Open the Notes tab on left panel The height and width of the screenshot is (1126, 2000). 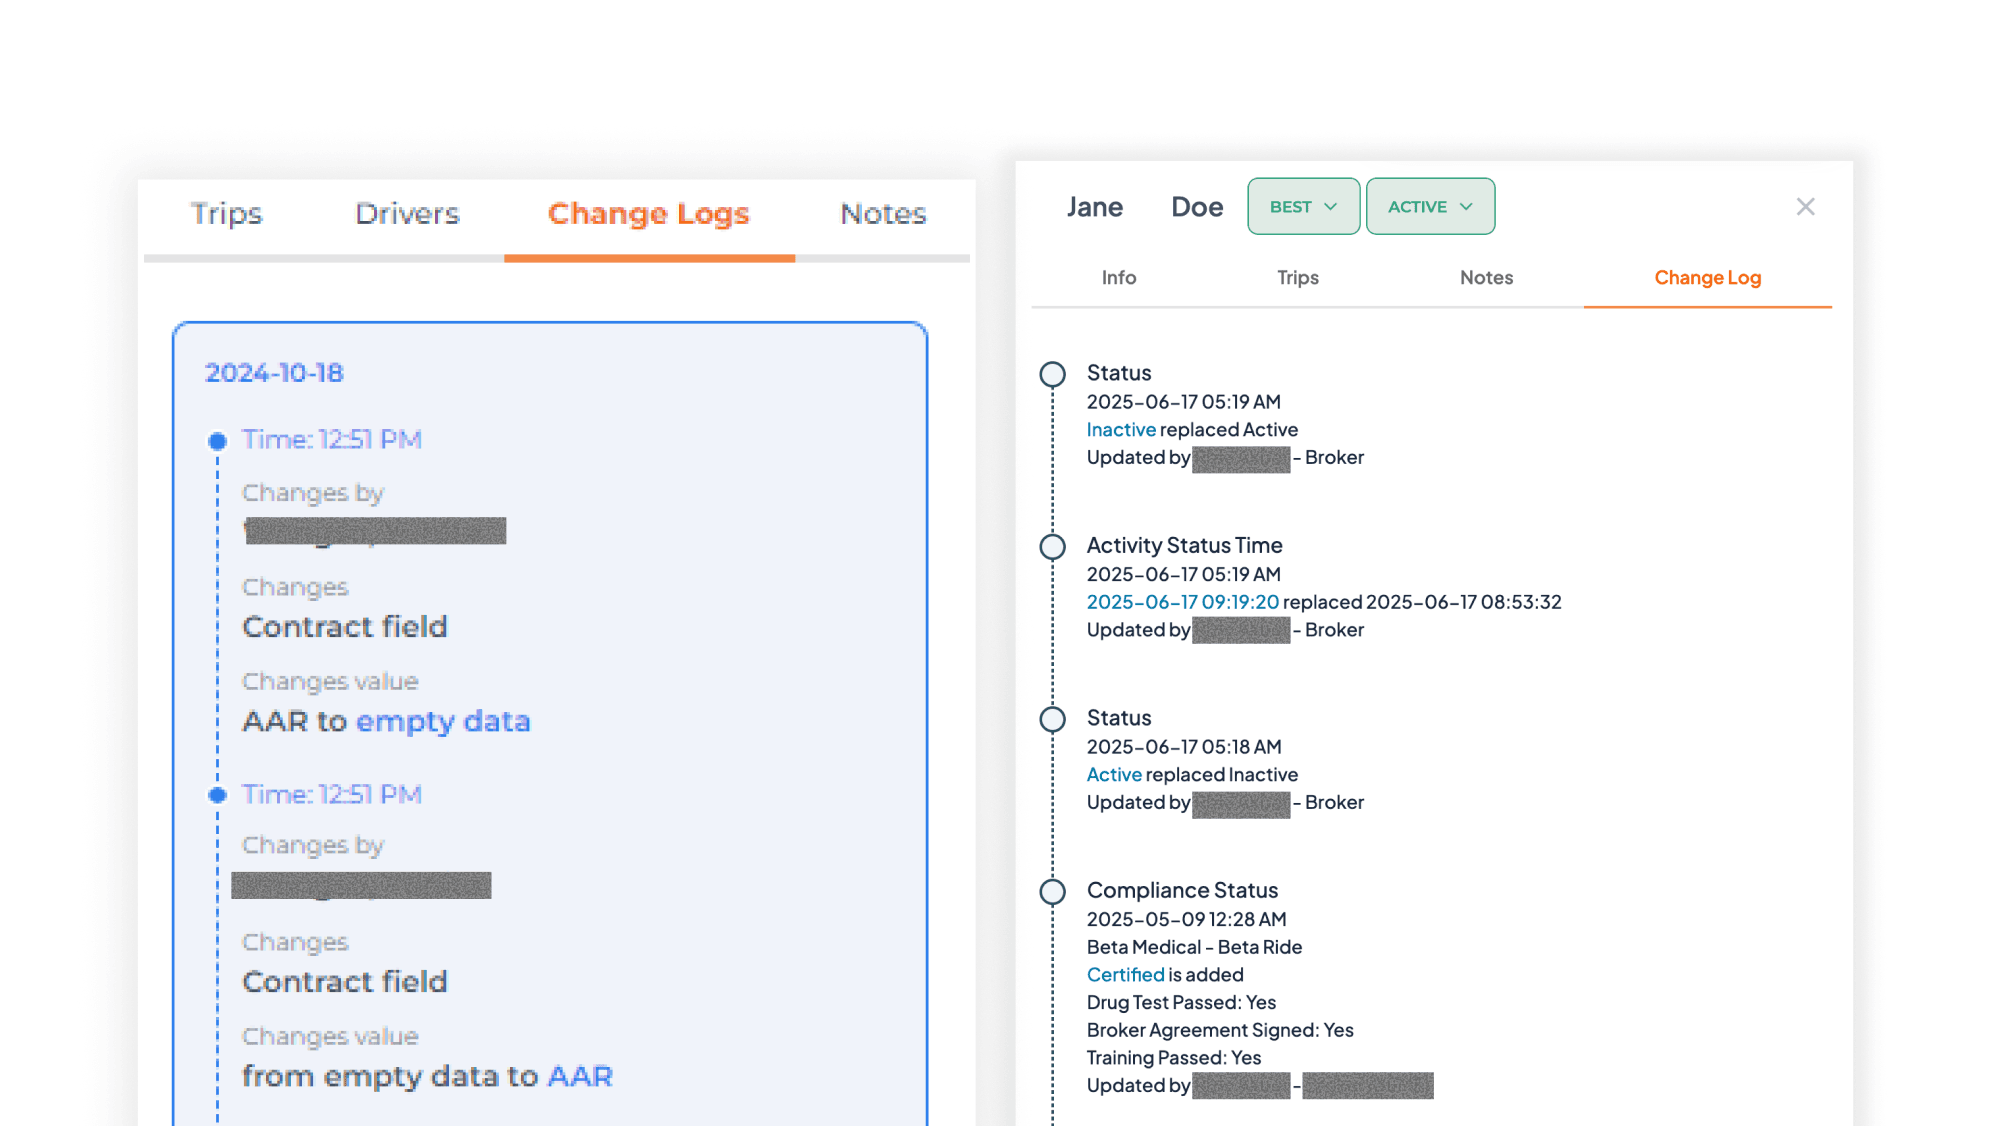[883, 214]
